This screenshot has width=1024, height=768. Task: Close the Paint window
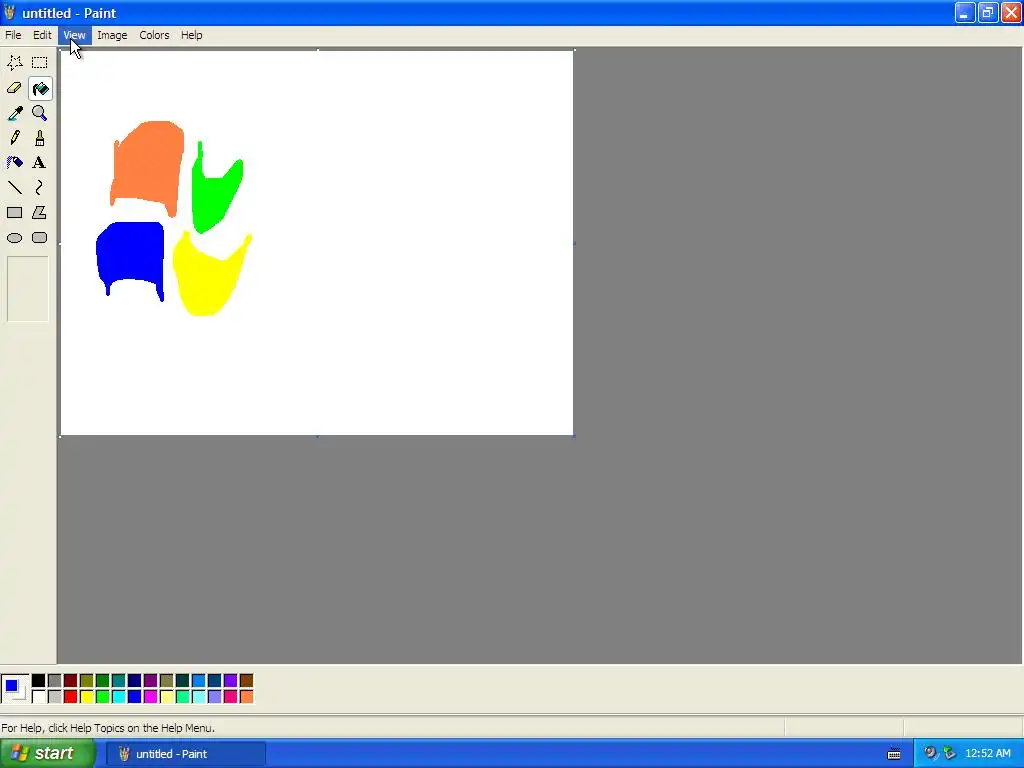pyautogui.click(x=1012, y=12)
